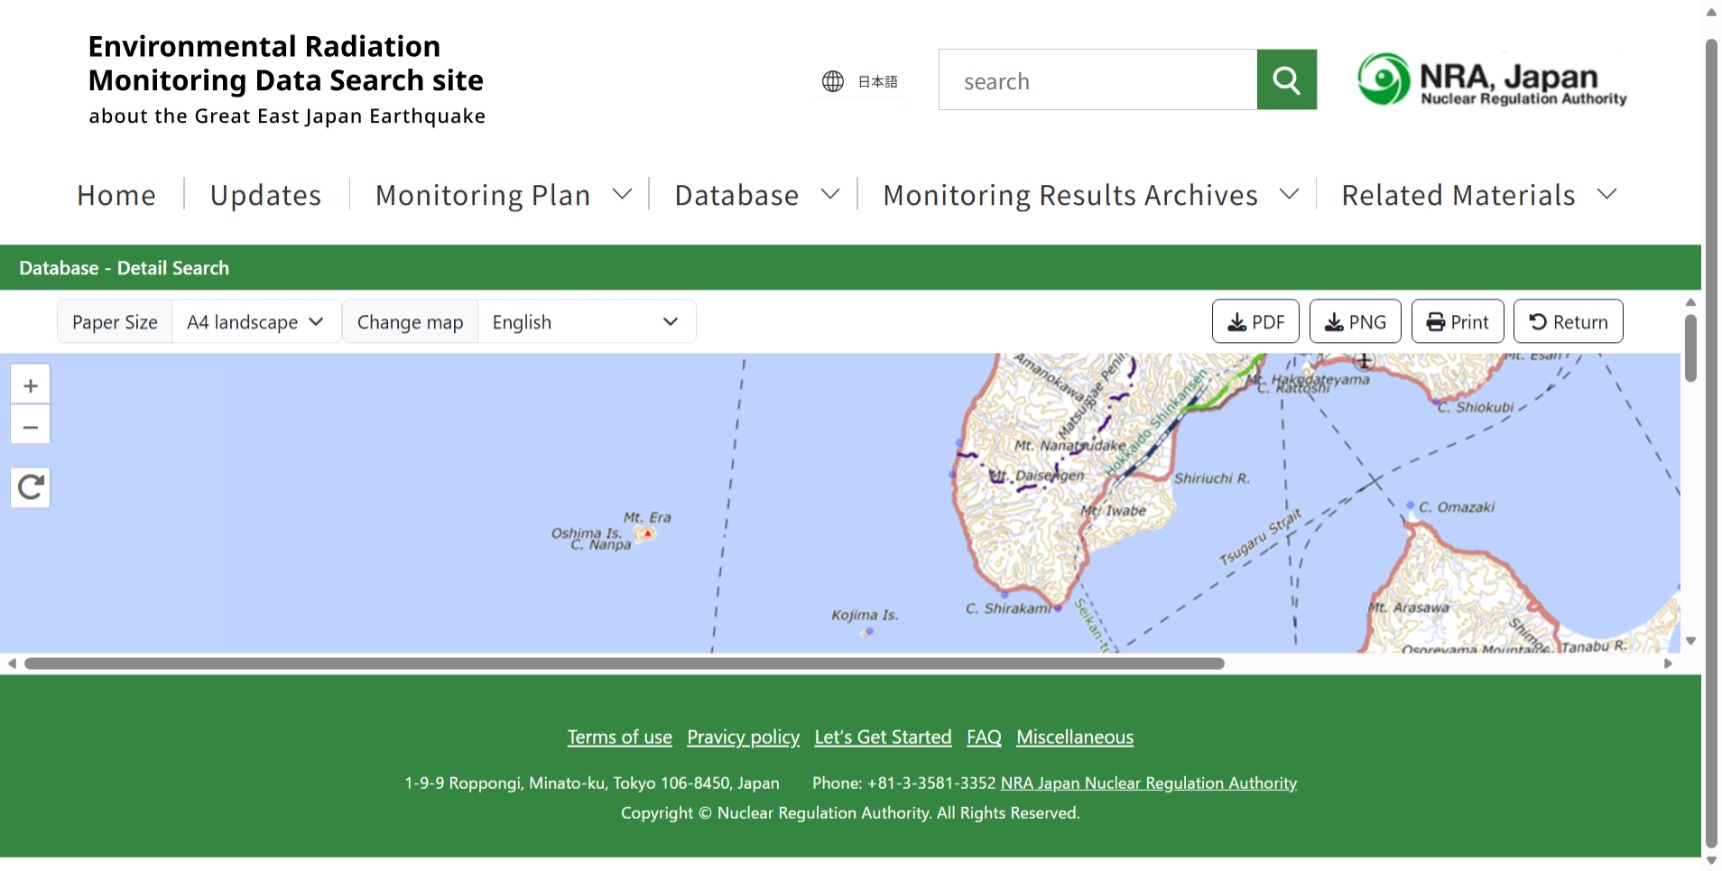
Task: Export the map as PNG
Action: coord(1355,322)
